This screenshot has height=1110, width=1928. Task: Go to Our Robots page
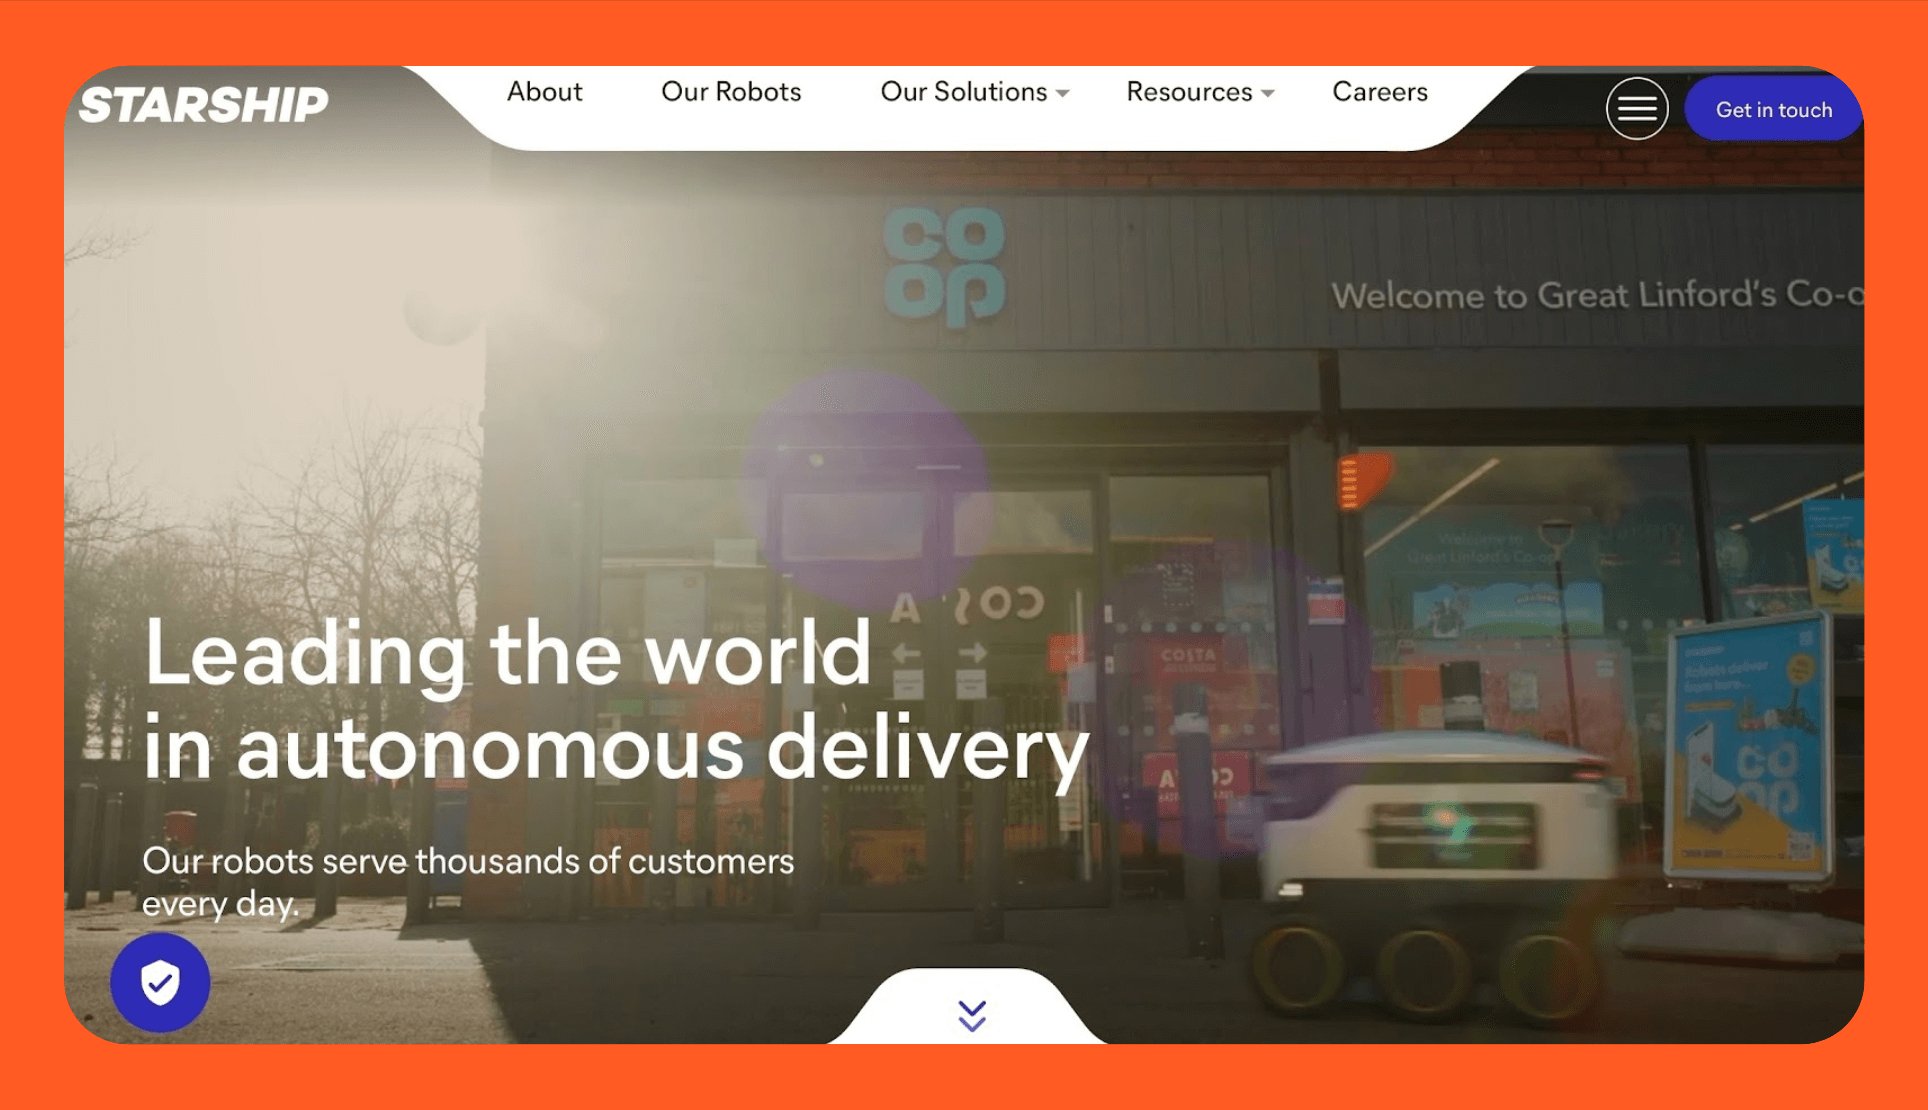731,91
